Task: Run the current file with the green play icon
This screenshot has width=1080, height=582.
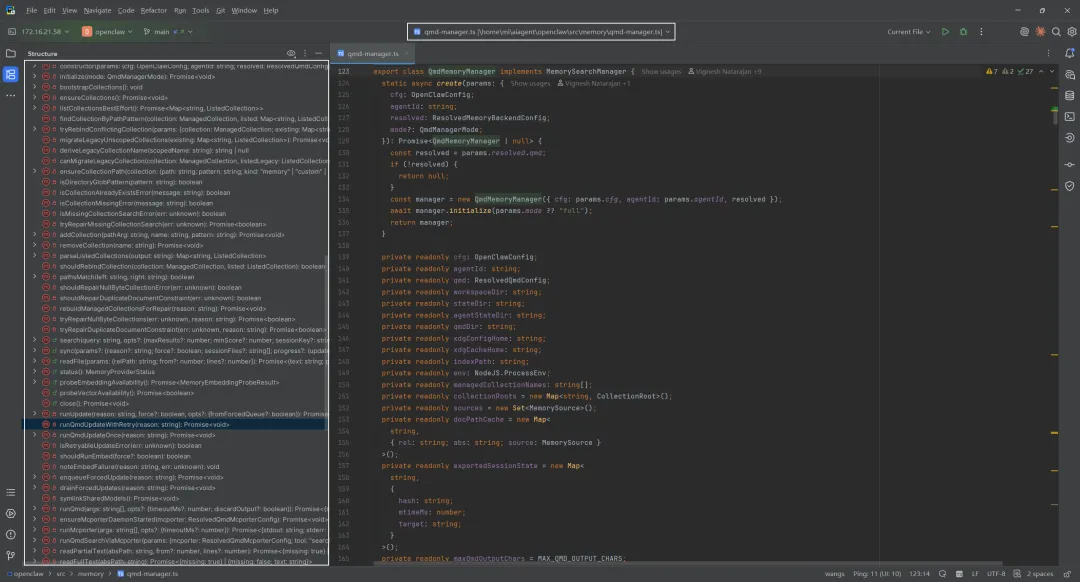Action: pos(945,32)
